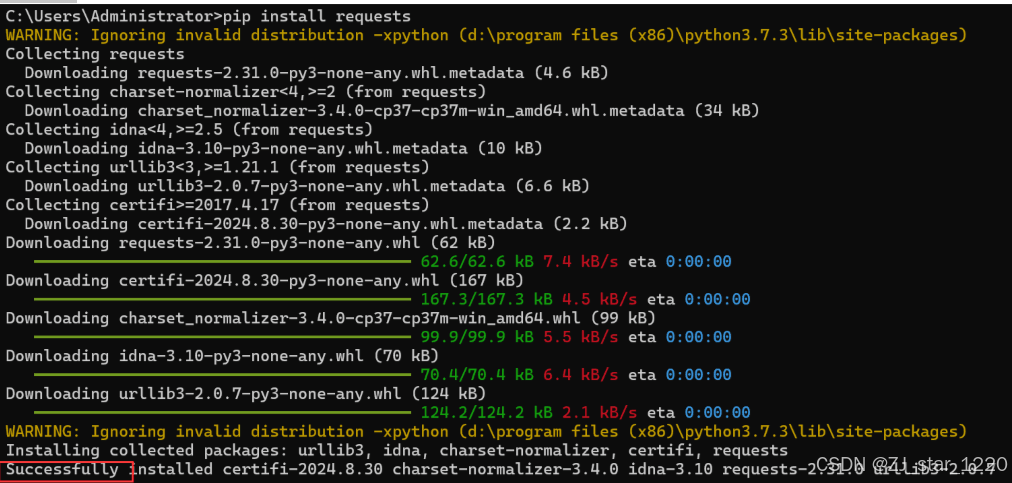Click 'Installing collected packages' line
Screen dimensions: 1012x483
tap(397, 450)
